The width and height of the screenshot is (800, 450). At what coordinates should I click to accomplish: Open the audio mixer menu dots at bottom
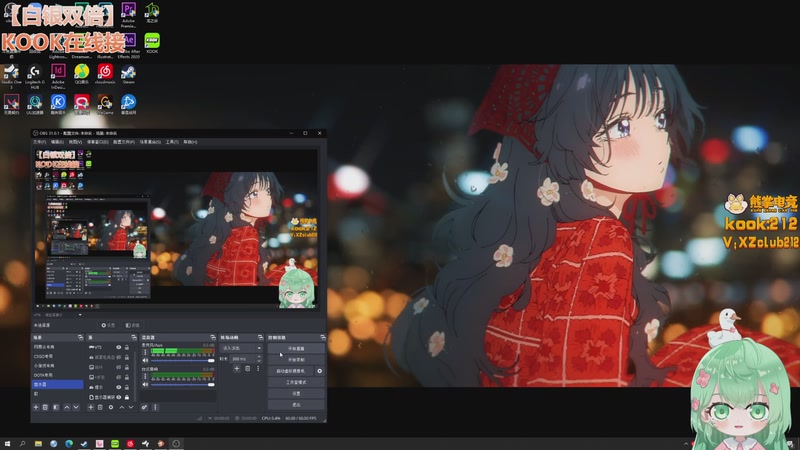click(155, 408)
